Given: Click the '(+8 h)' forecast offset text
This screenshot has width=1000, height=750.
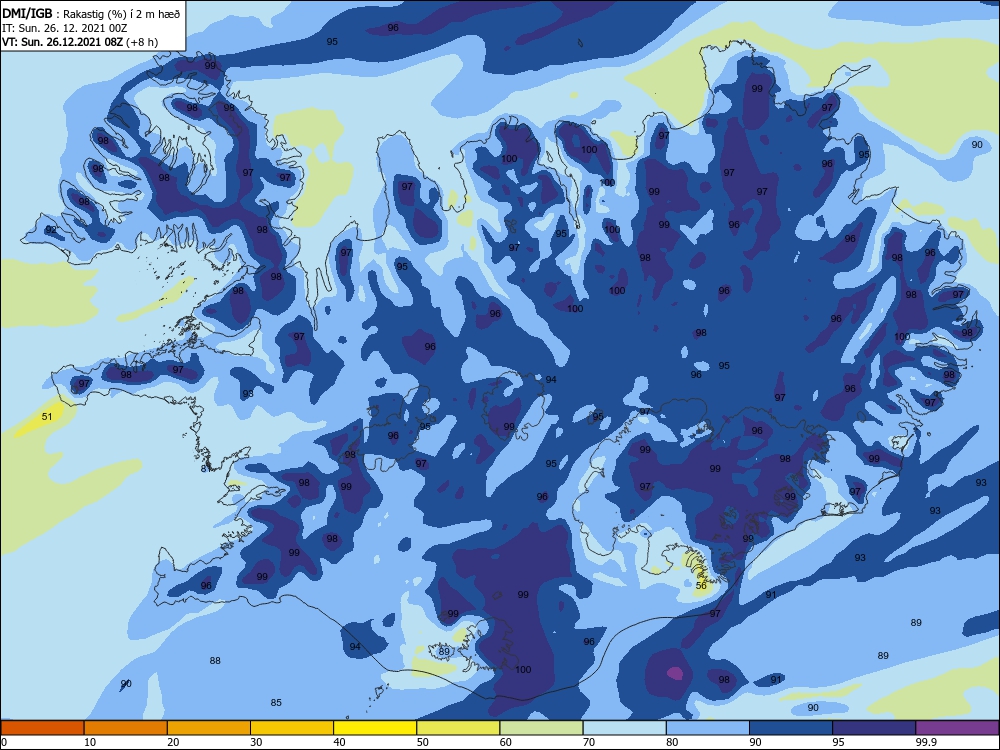Looking at the screenshot, I should pos(142,42).
